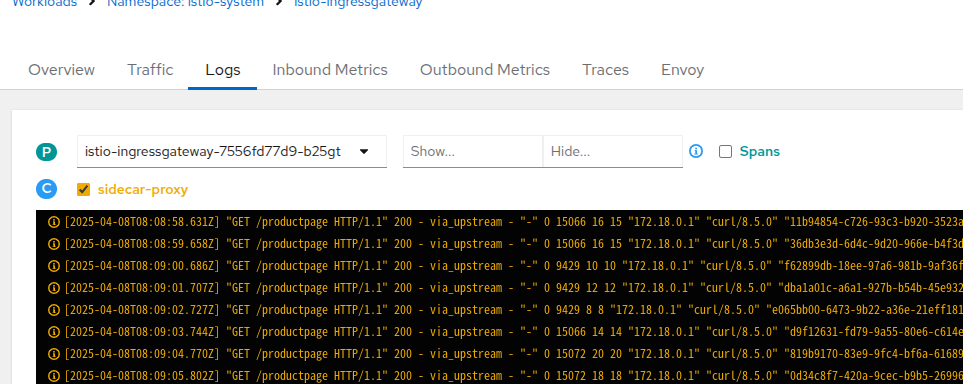
Task: Click info icon on the 08:08:59.658Z log line
Action: point(54,244)
